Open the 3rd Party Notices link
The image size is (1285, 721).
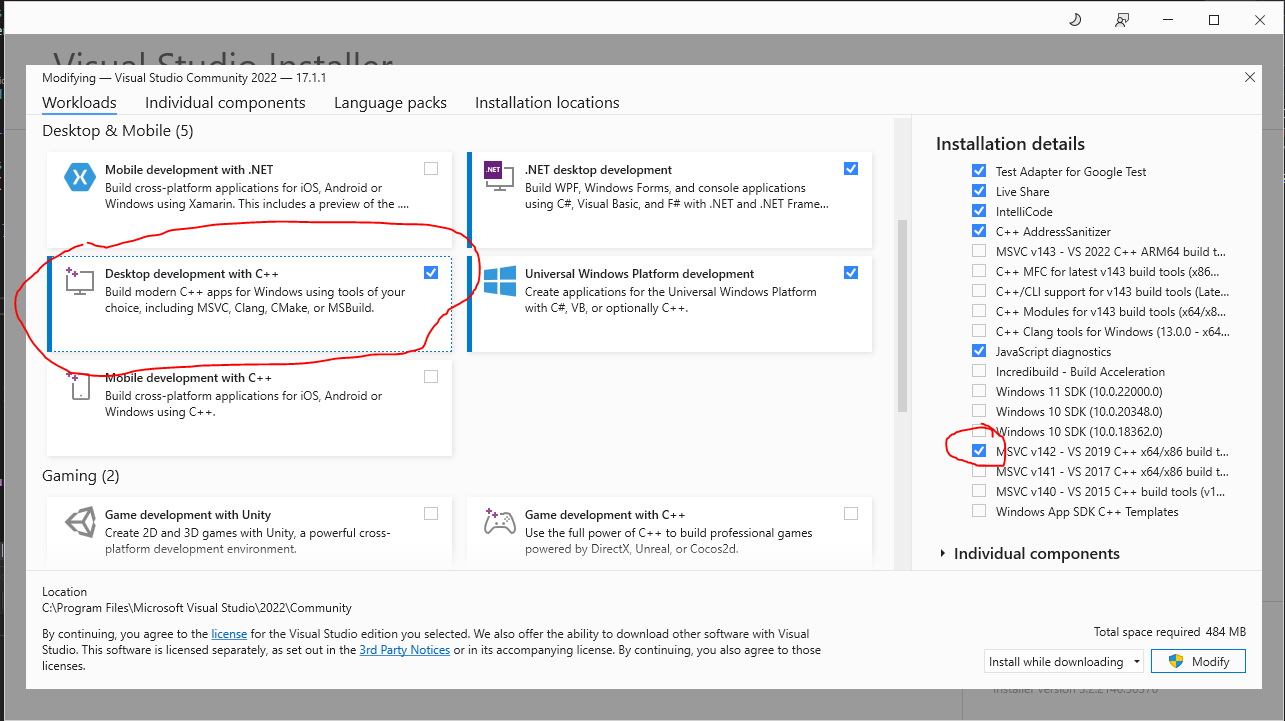click(405, 650)
